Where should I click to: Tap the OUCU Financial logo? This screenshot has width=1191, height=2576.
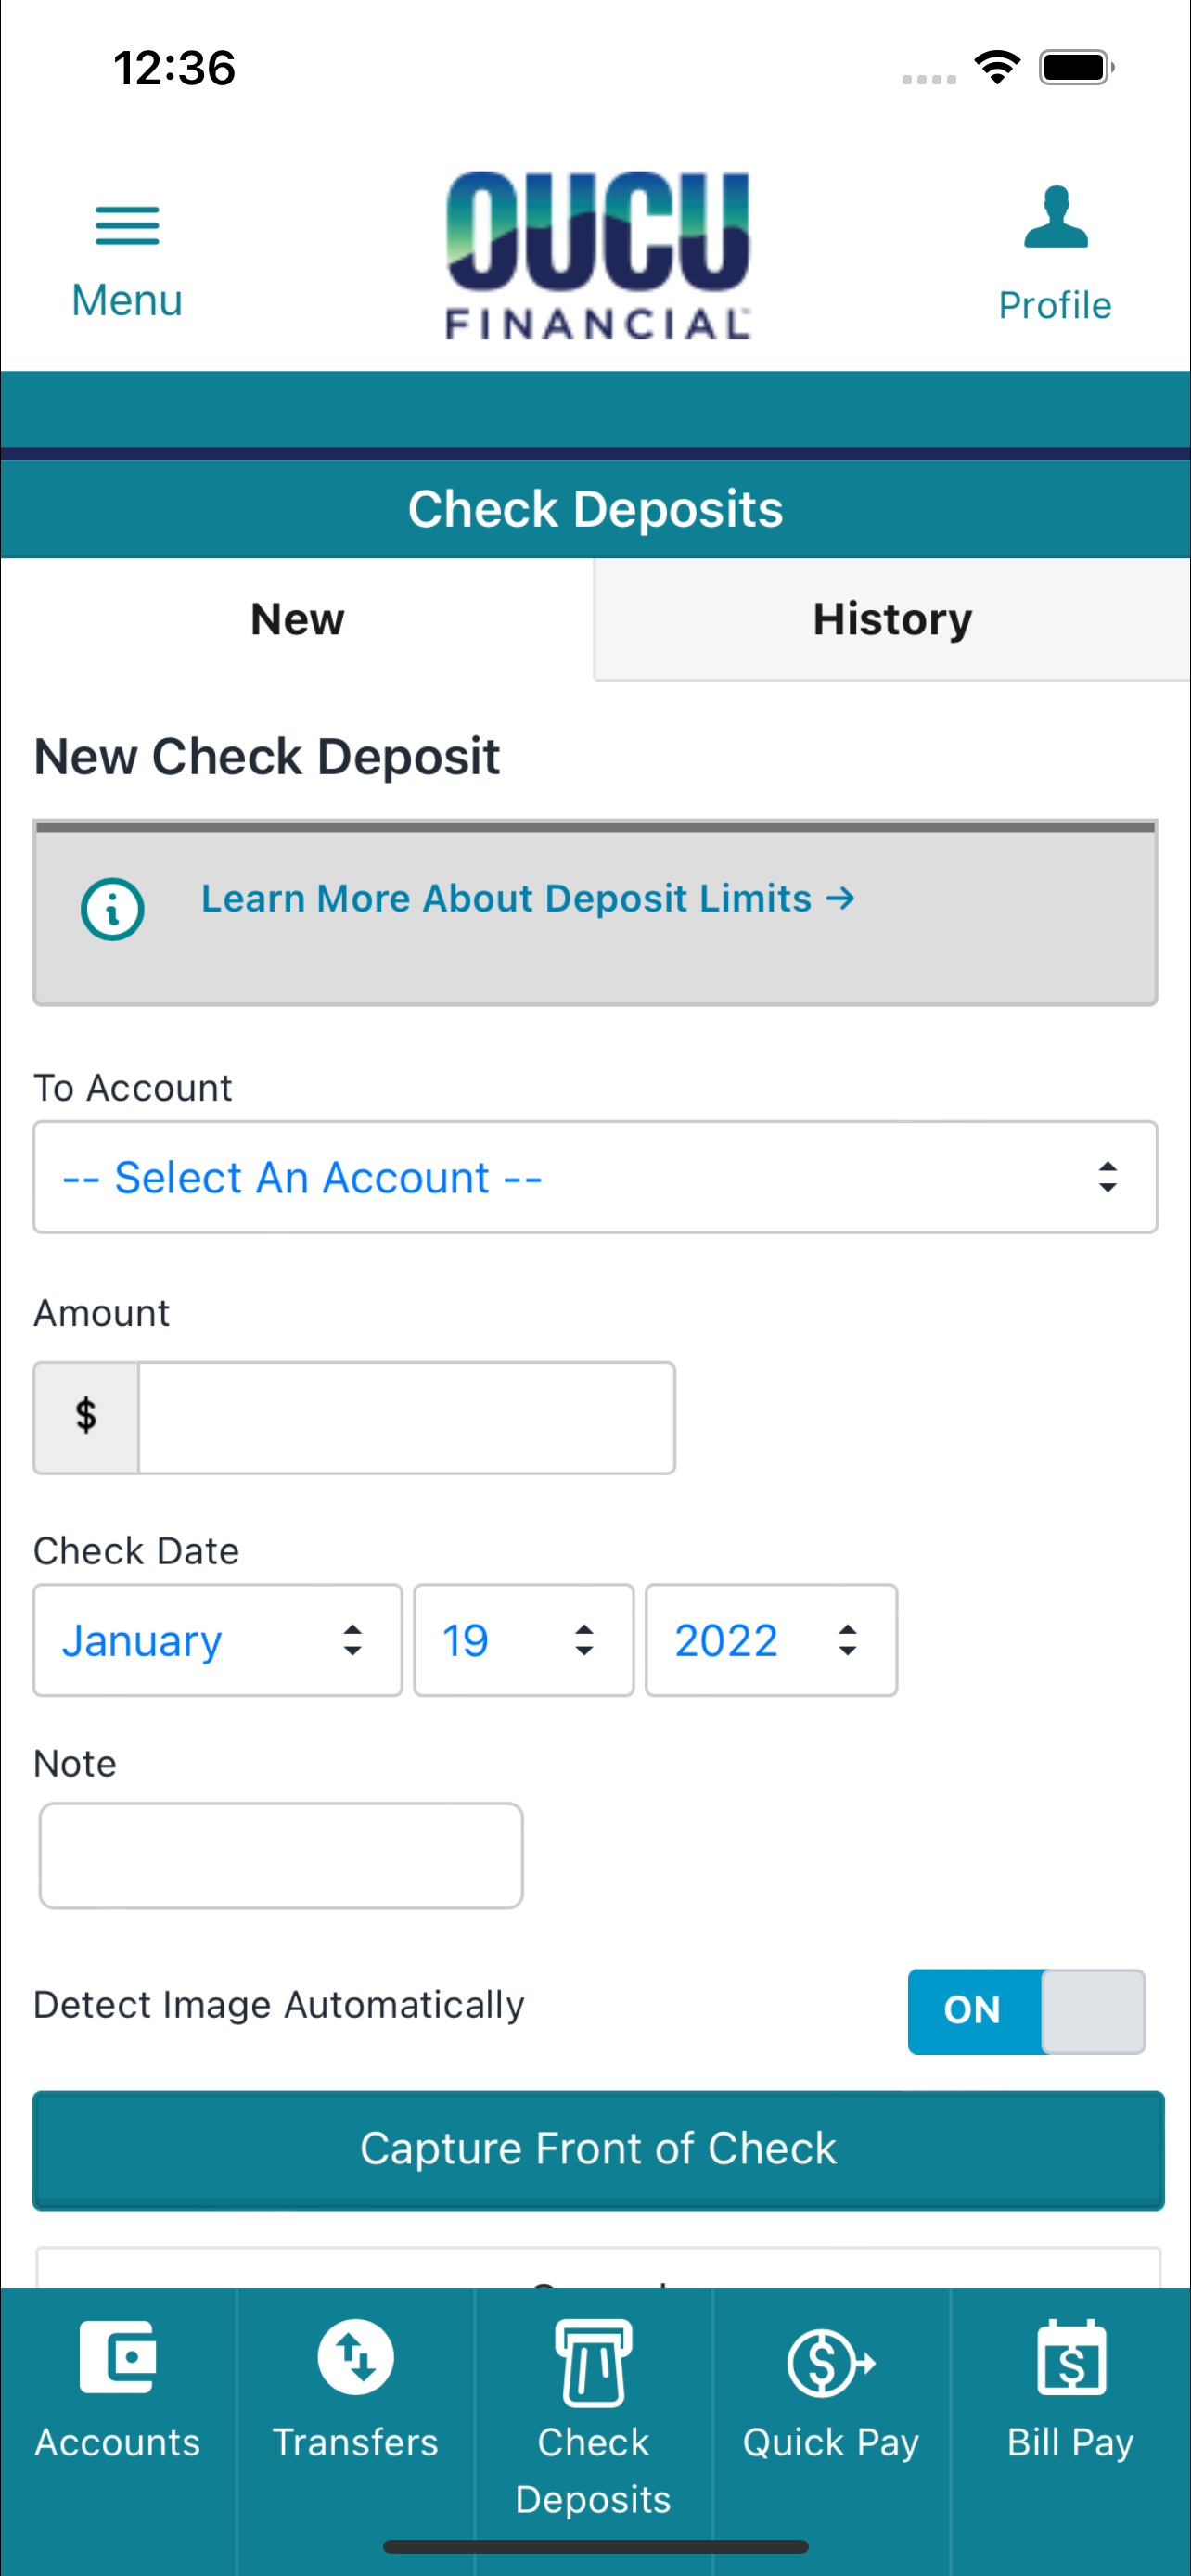(x=598, y=255)
